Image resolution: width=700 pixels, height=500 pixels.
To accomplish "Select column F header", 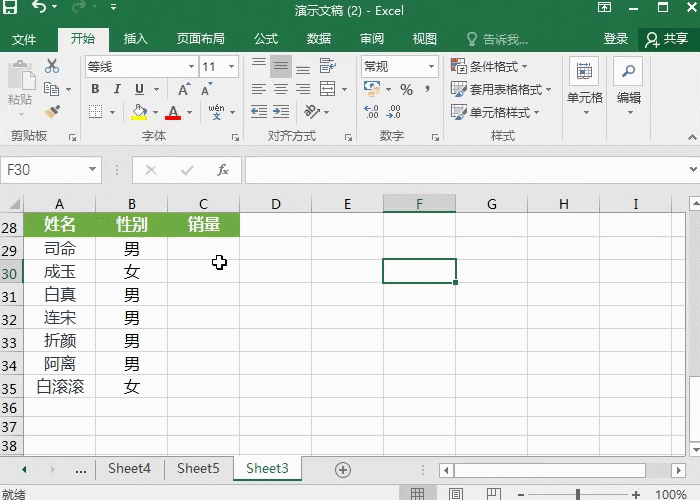I will click(419, 204).
